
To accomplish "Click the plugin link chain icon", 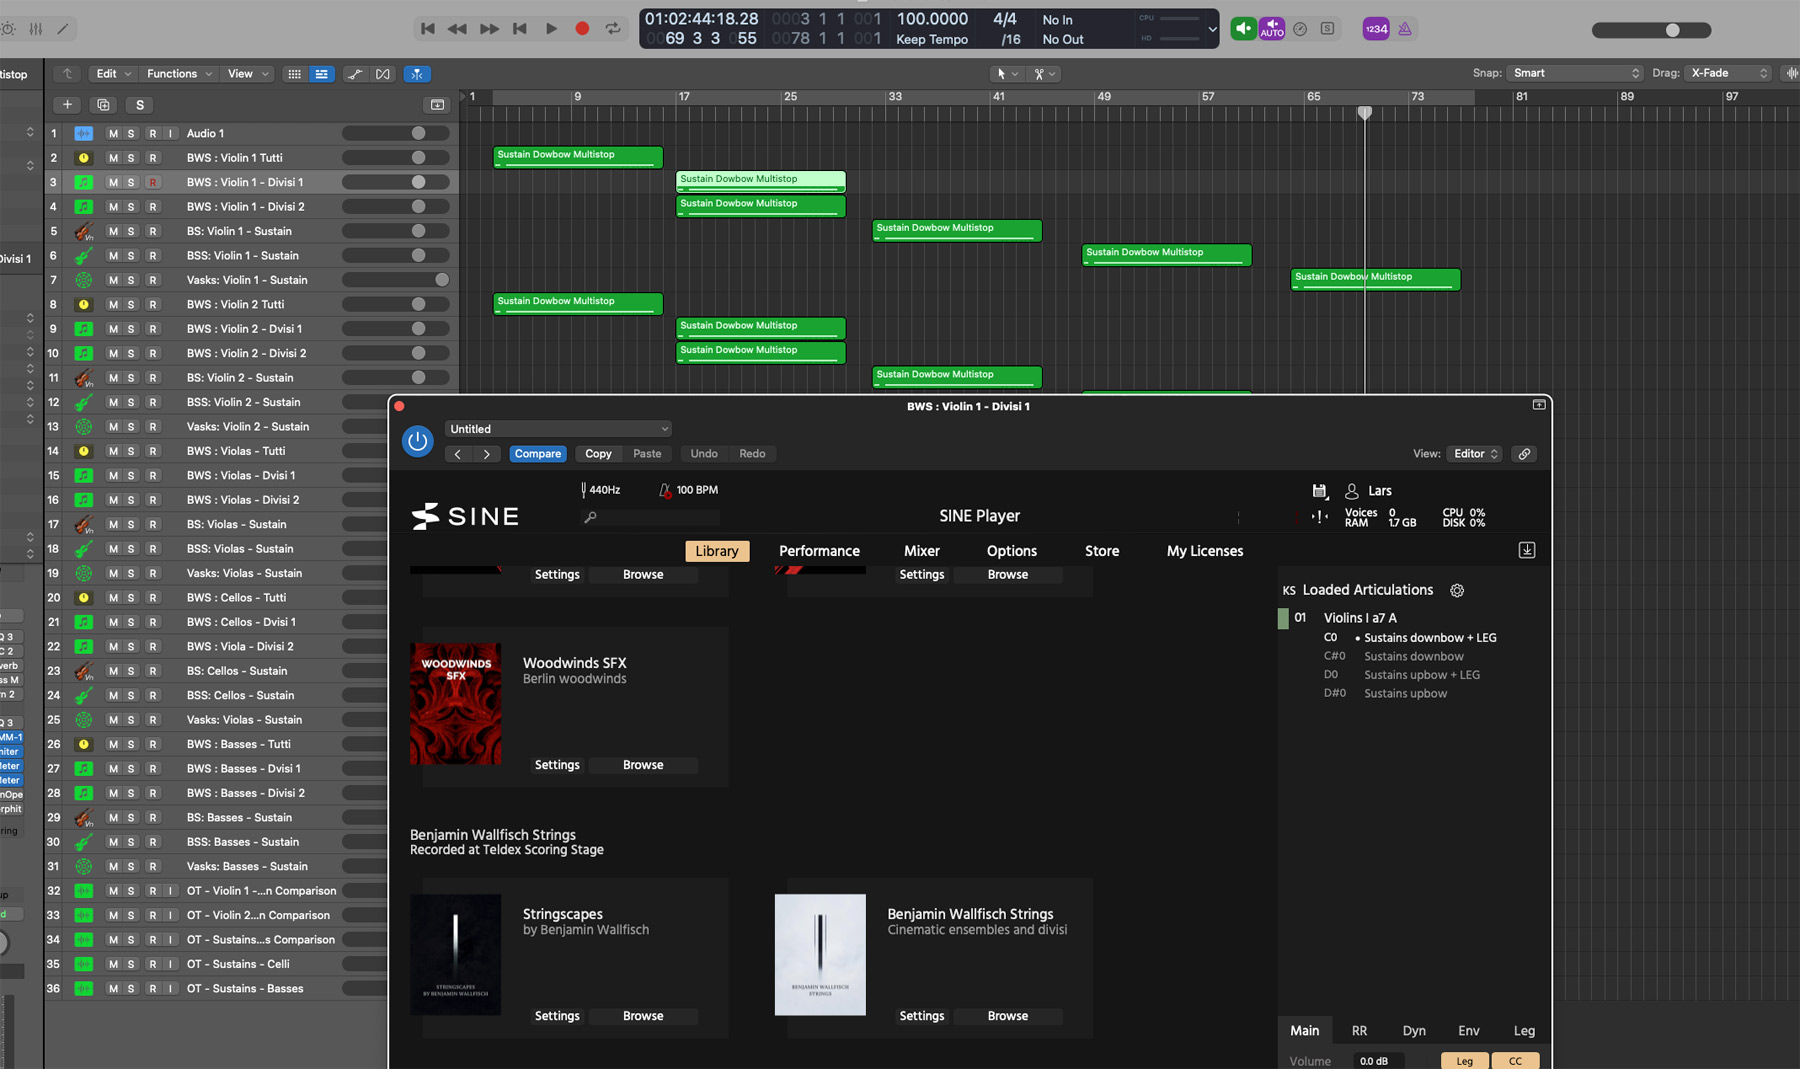I will click(x=1524, y=454).
